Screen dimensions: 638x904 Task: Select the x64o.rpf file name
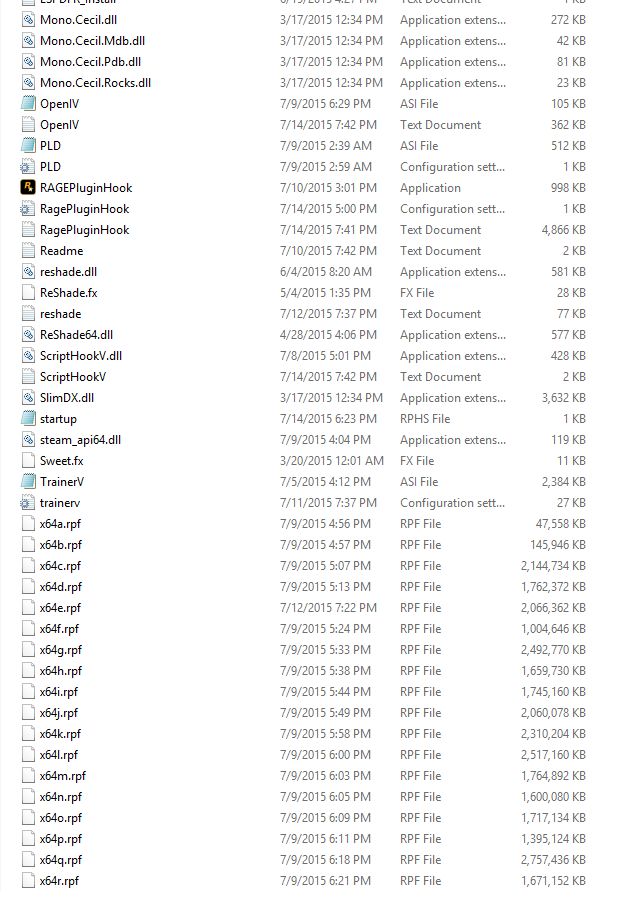pyautogui.click(x=61, y=818)
